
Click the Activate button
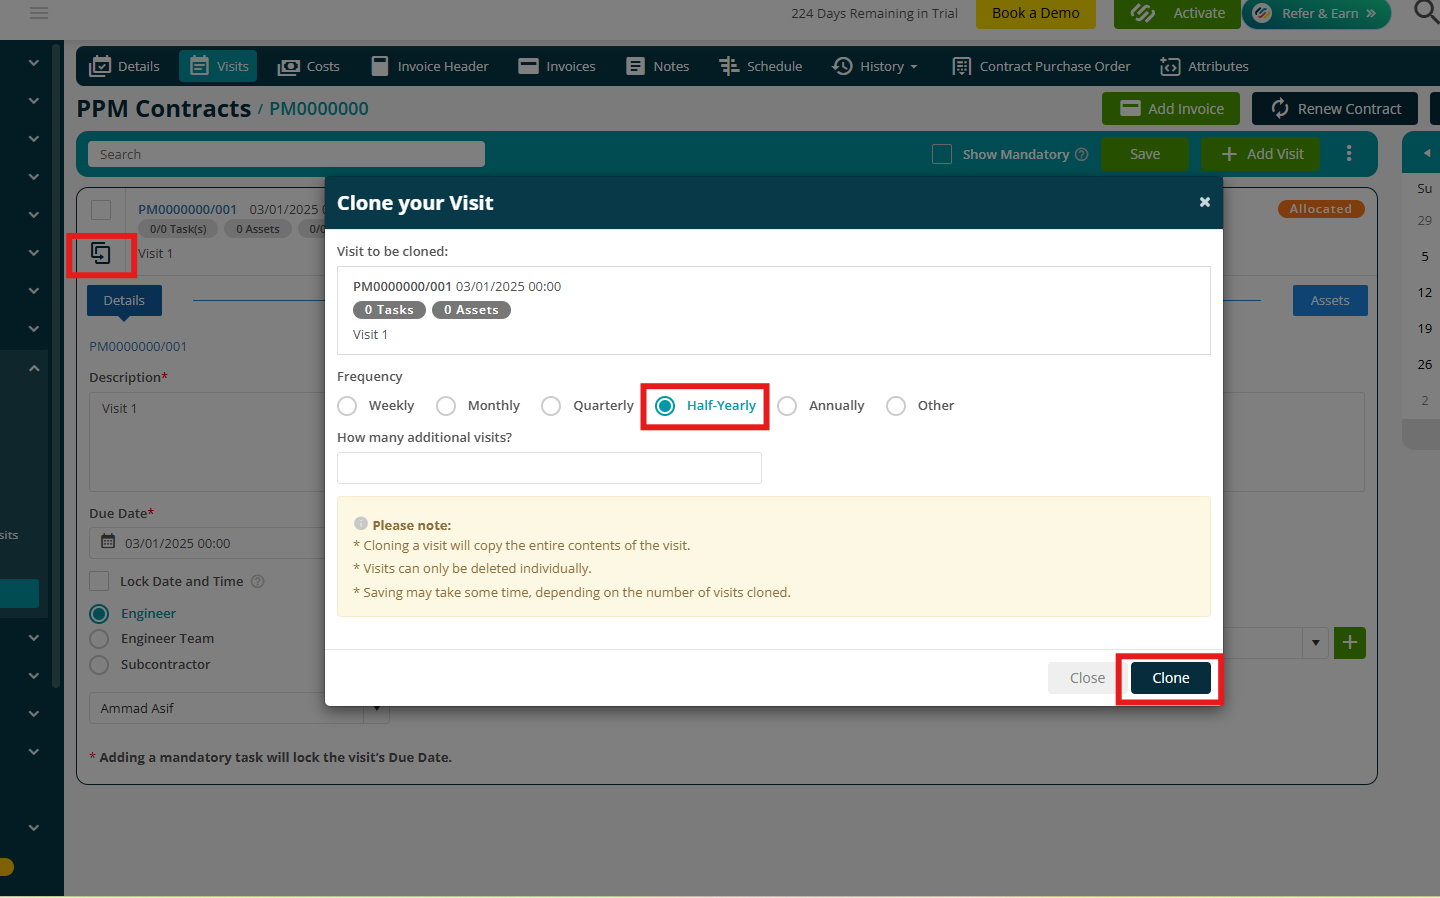tap(1178, 13)
